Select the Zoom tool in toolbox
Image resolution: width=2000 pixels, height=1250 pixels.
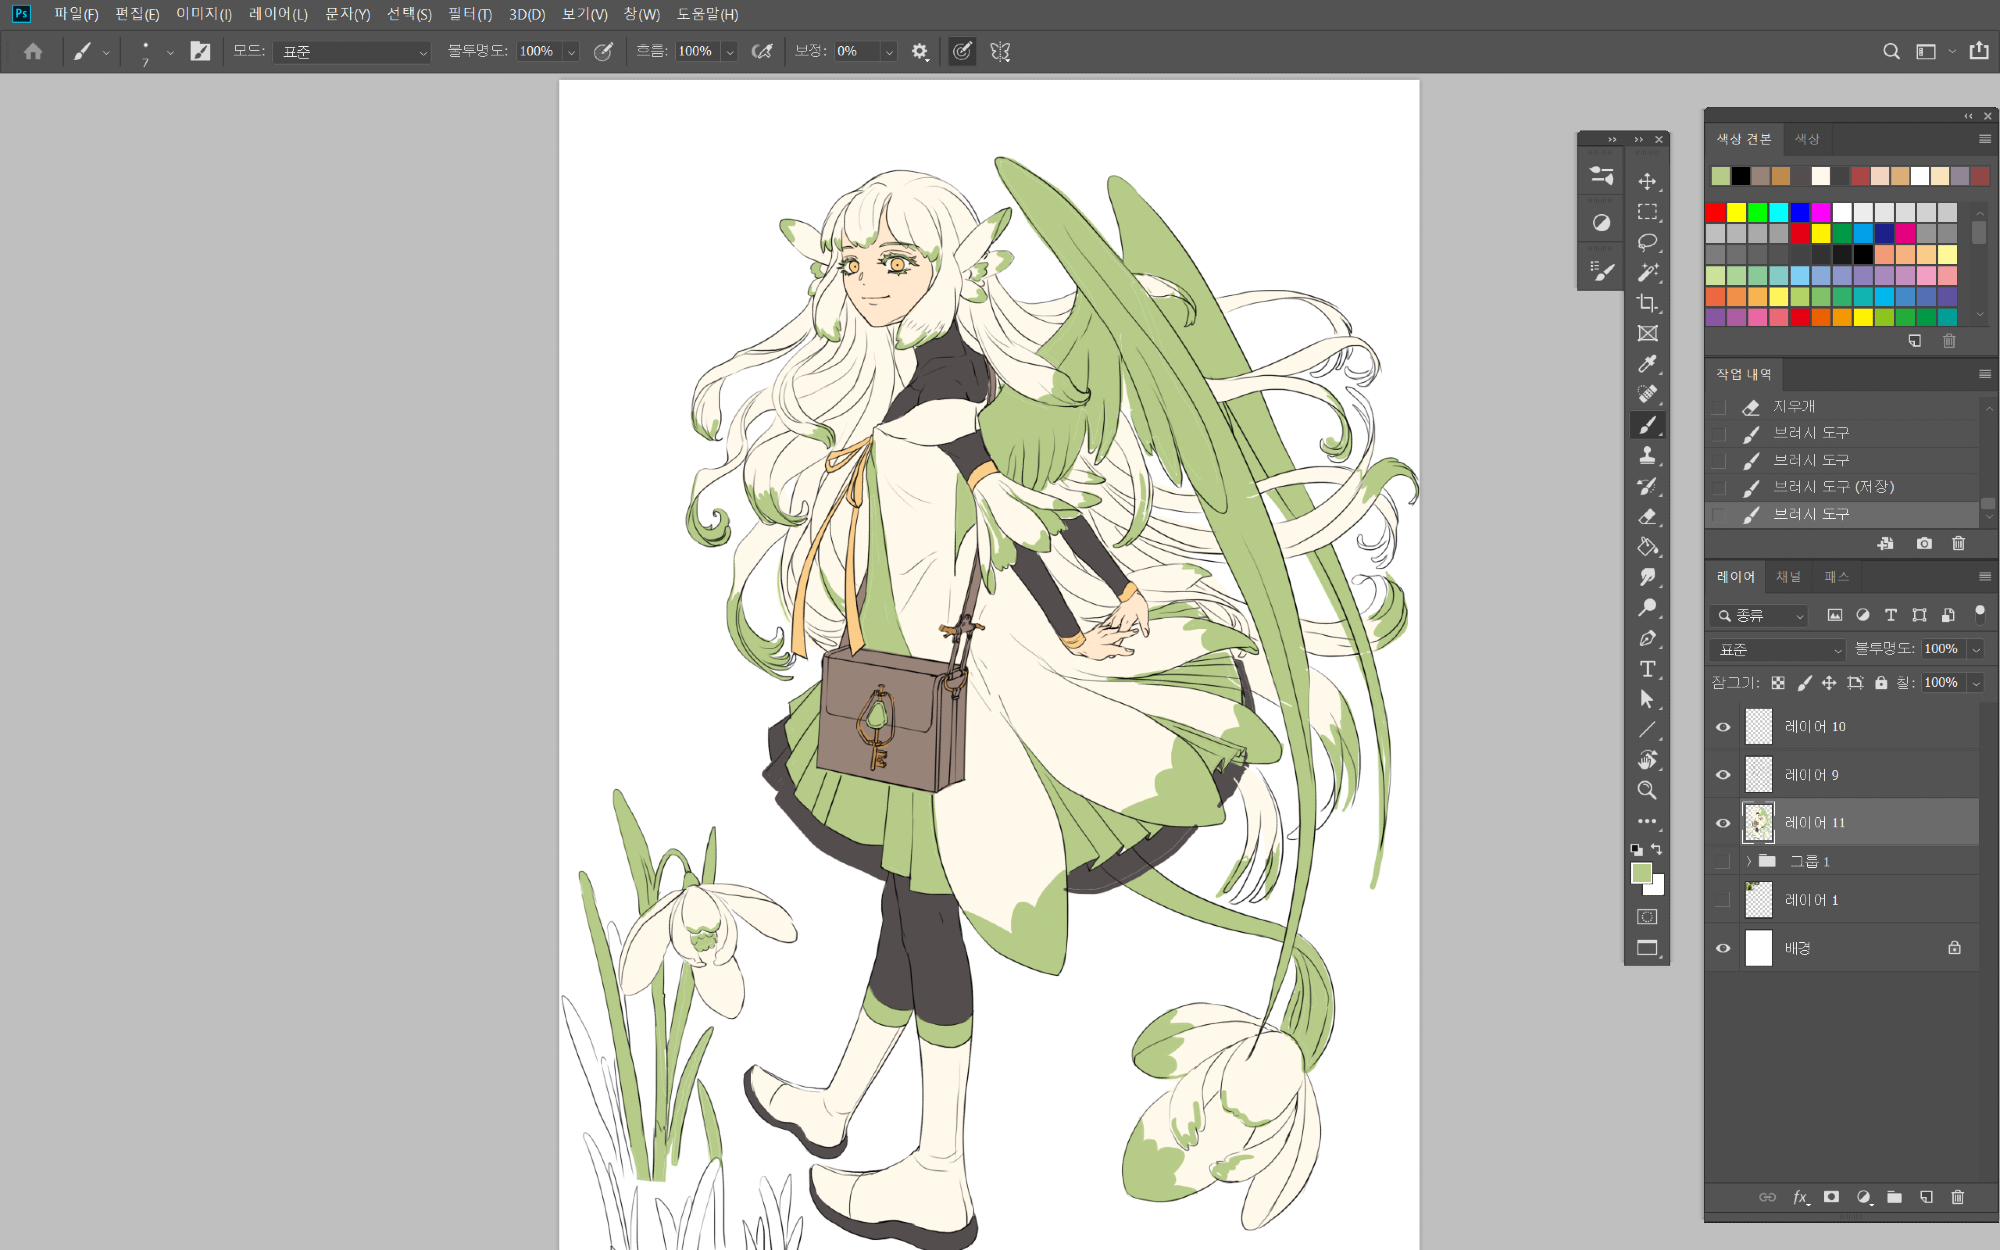1647,790
